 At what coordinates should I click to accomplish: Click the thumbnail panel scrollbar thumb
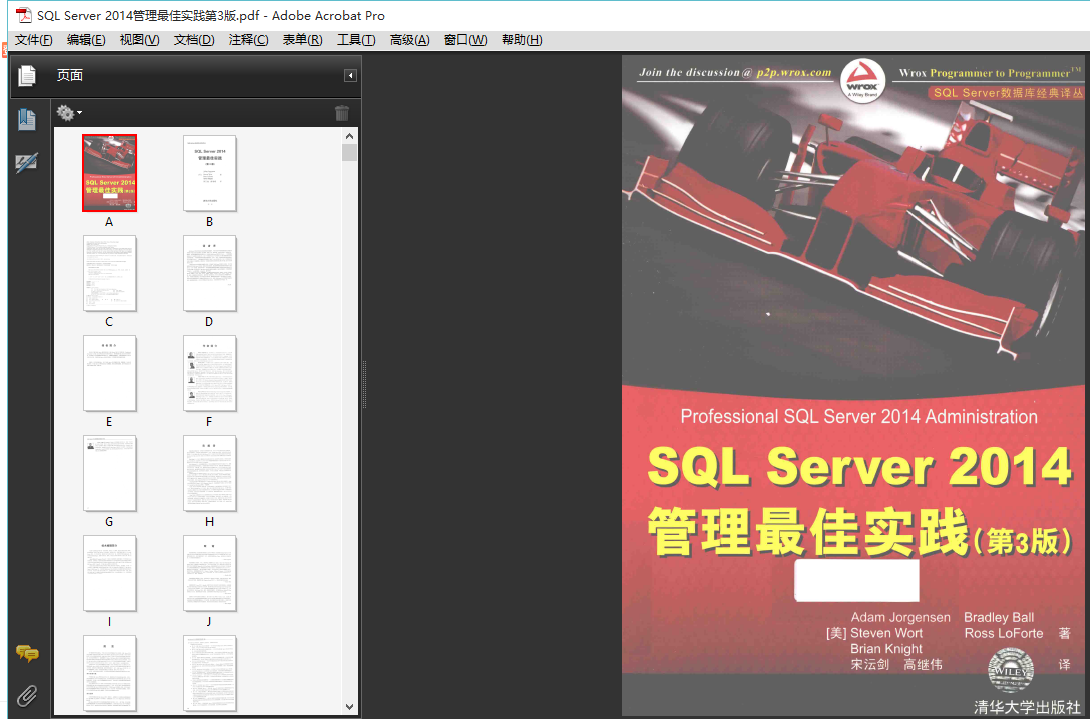click(x=350, y=152)
